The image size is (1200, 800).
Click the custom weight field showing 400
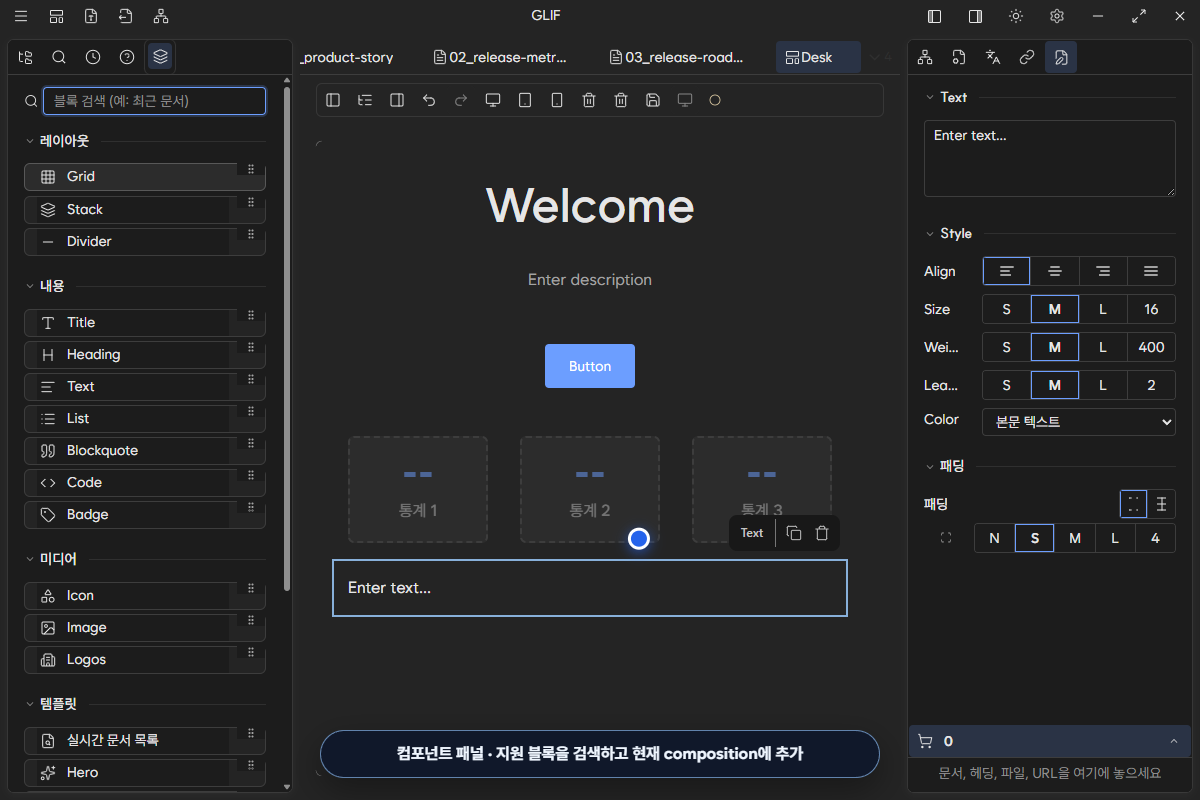coord(1151,347)
